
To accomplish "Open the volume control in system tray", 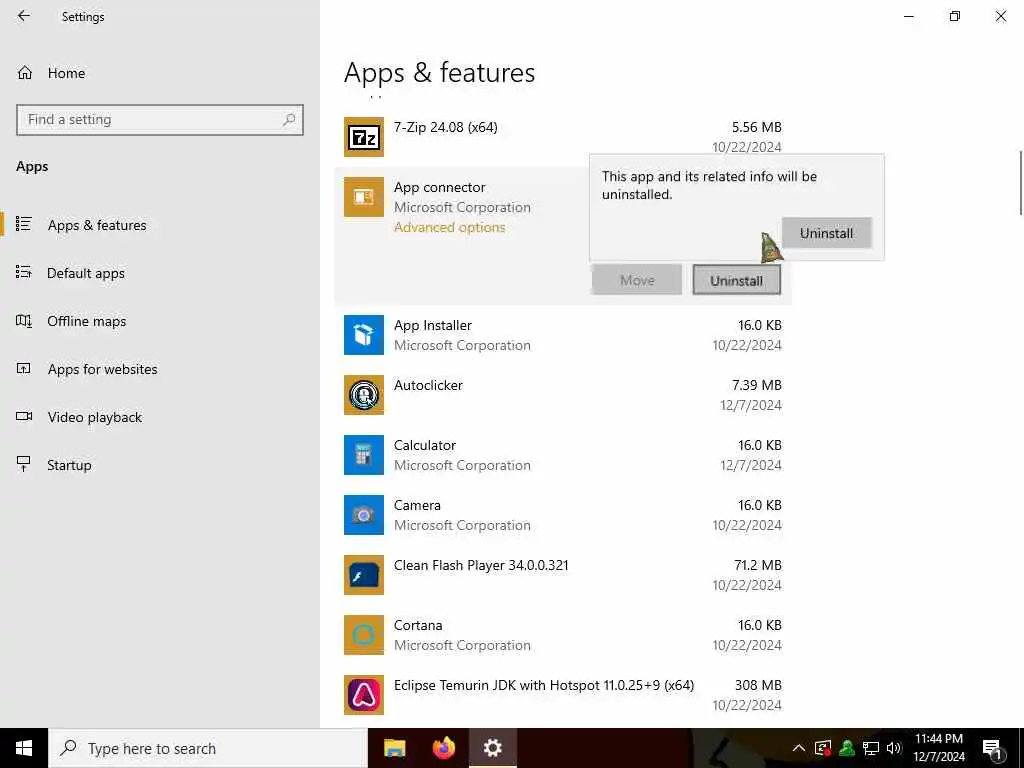I will 894,748.
